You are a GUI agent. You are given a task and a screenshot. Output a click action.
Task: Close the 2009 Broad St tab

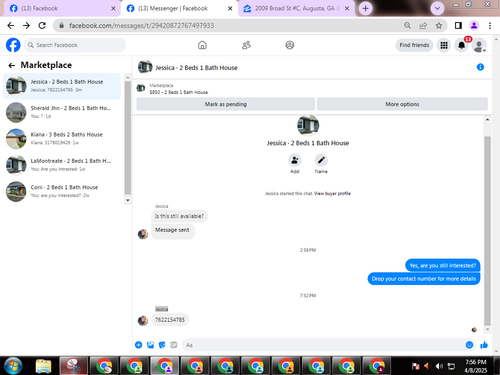tap(347, 8)
